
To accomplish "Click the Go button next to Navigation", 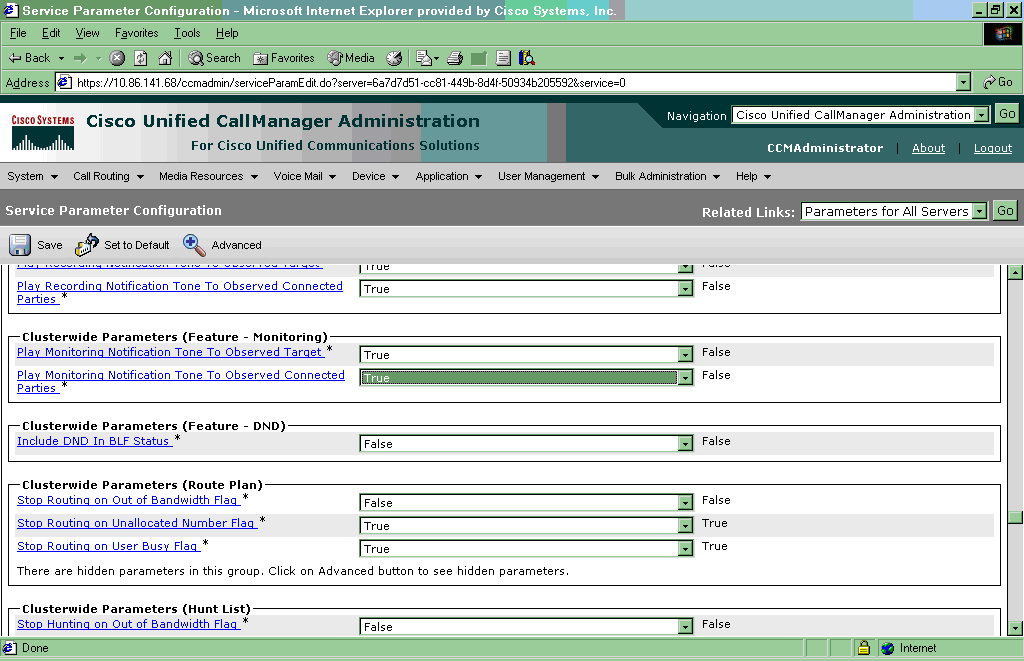I will coord(1007,114).
